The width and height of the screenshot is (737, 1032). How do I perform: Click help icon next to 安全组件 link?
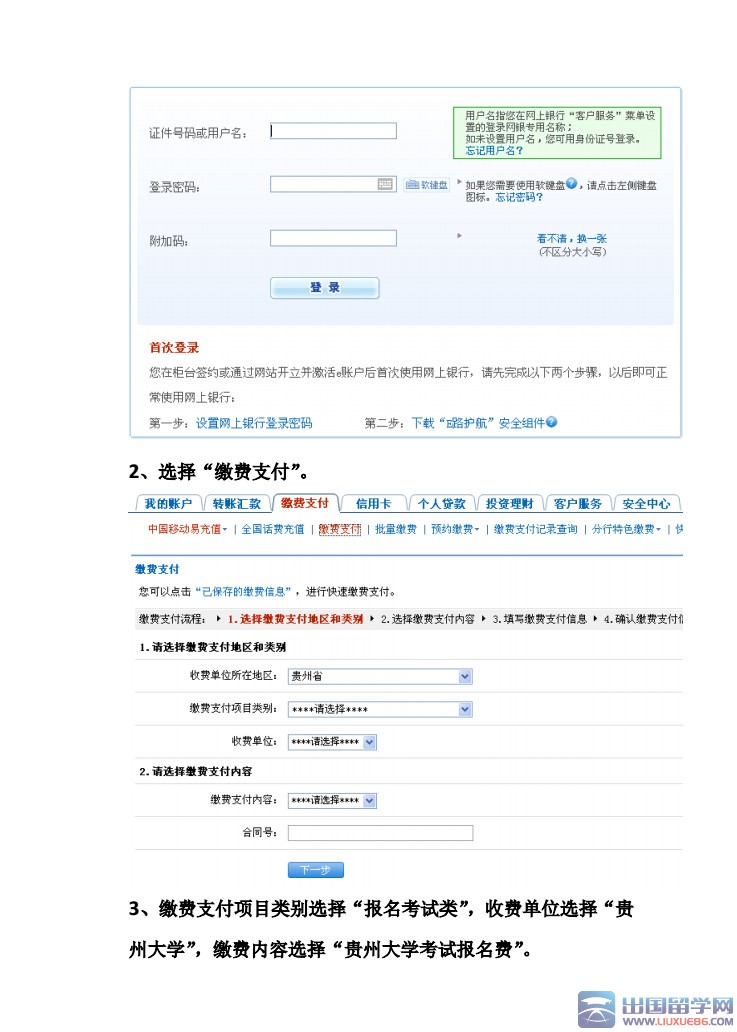click(x=552, y=422)
